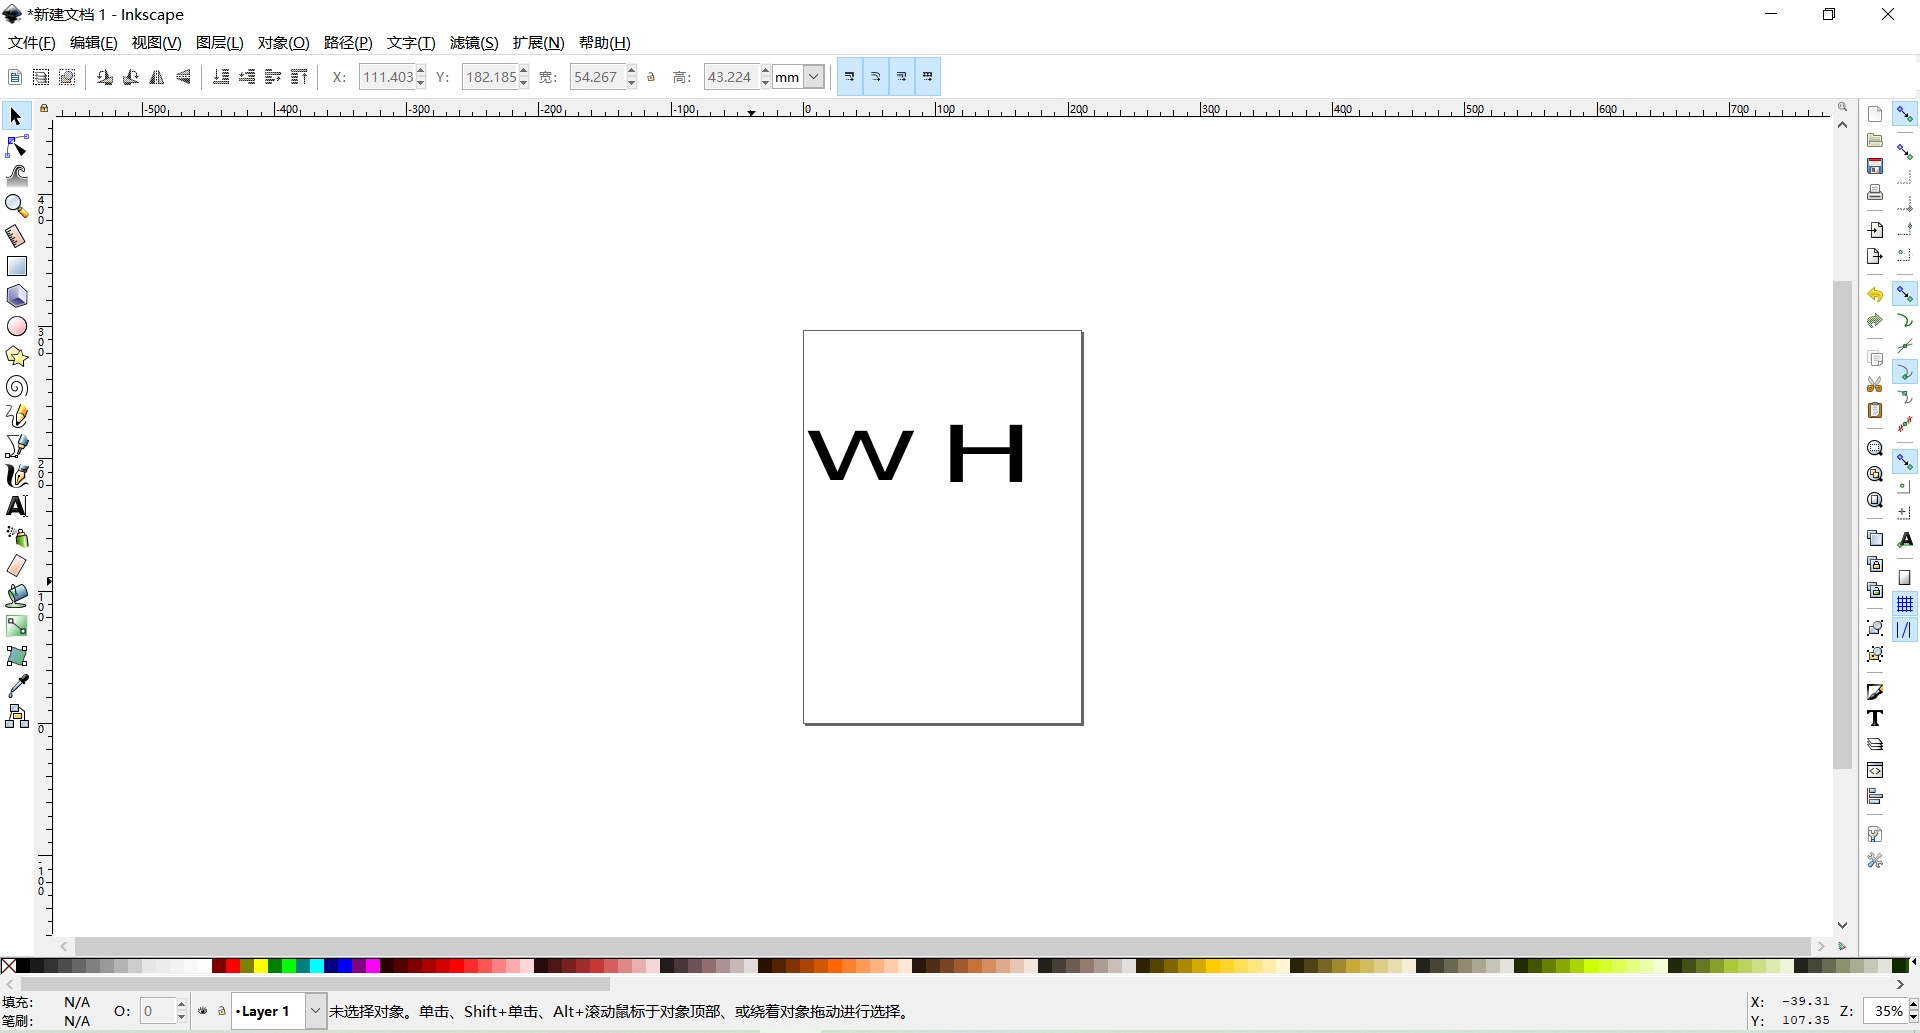
Task: Click the vertical canvas scrollbar
Action: pos(1843,525)
